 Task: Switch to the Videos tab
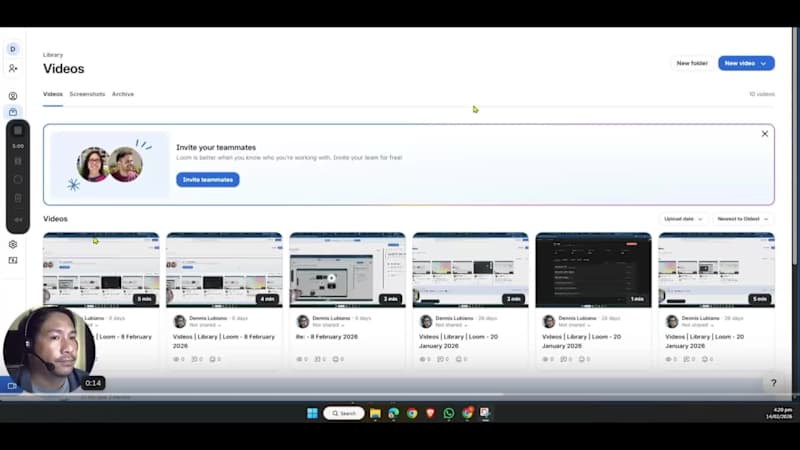[53, 94]
